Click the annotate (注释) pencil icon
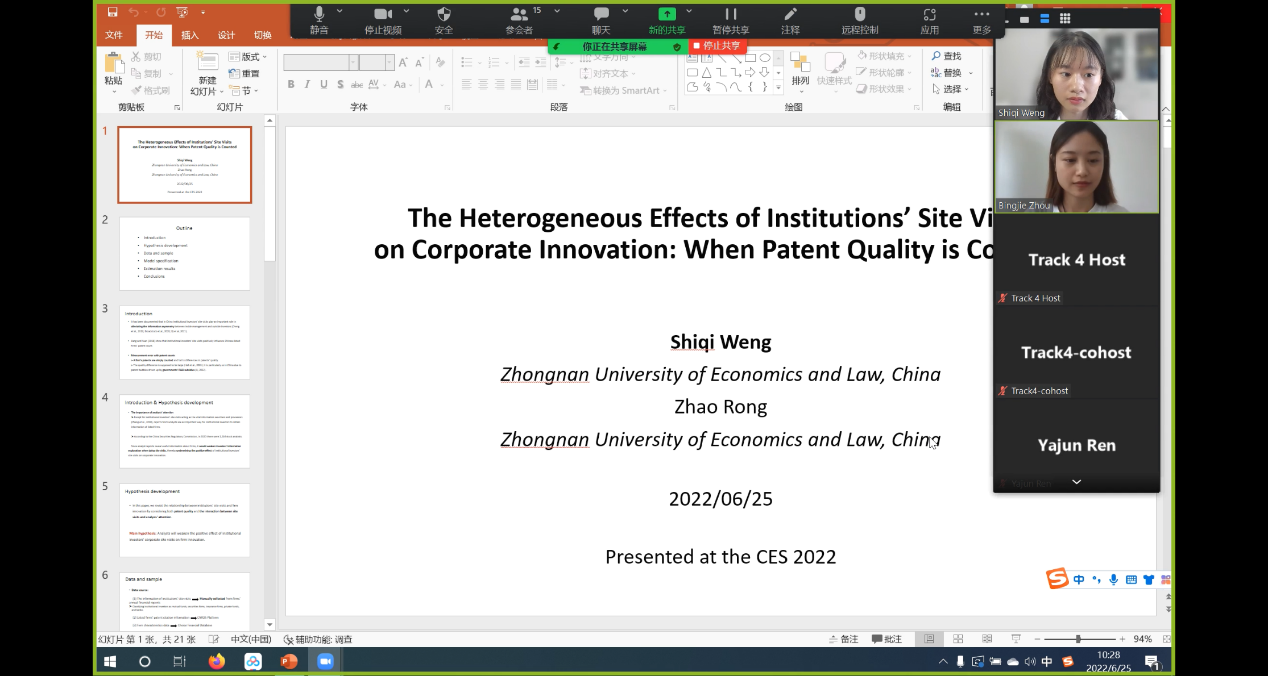The width and height of the screenshot is (1268, 676). click(790, 15)
